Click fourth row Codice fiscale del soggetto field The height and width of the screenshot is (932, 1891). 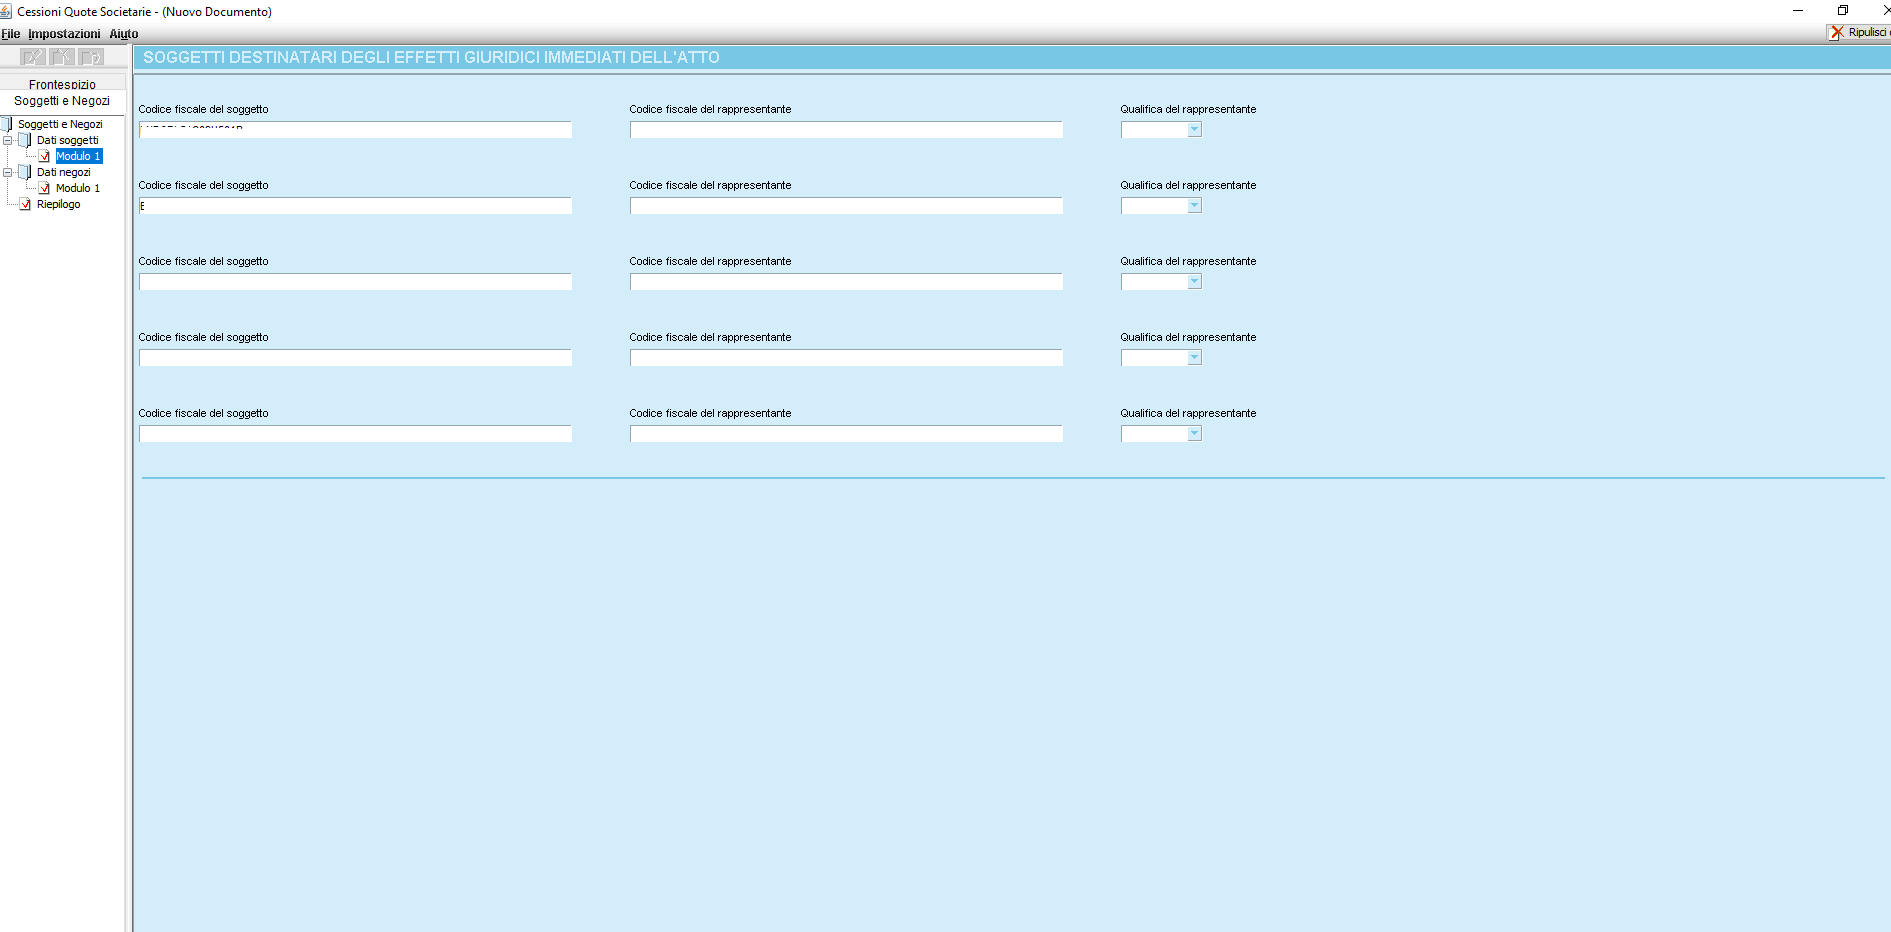pos(355,358)
